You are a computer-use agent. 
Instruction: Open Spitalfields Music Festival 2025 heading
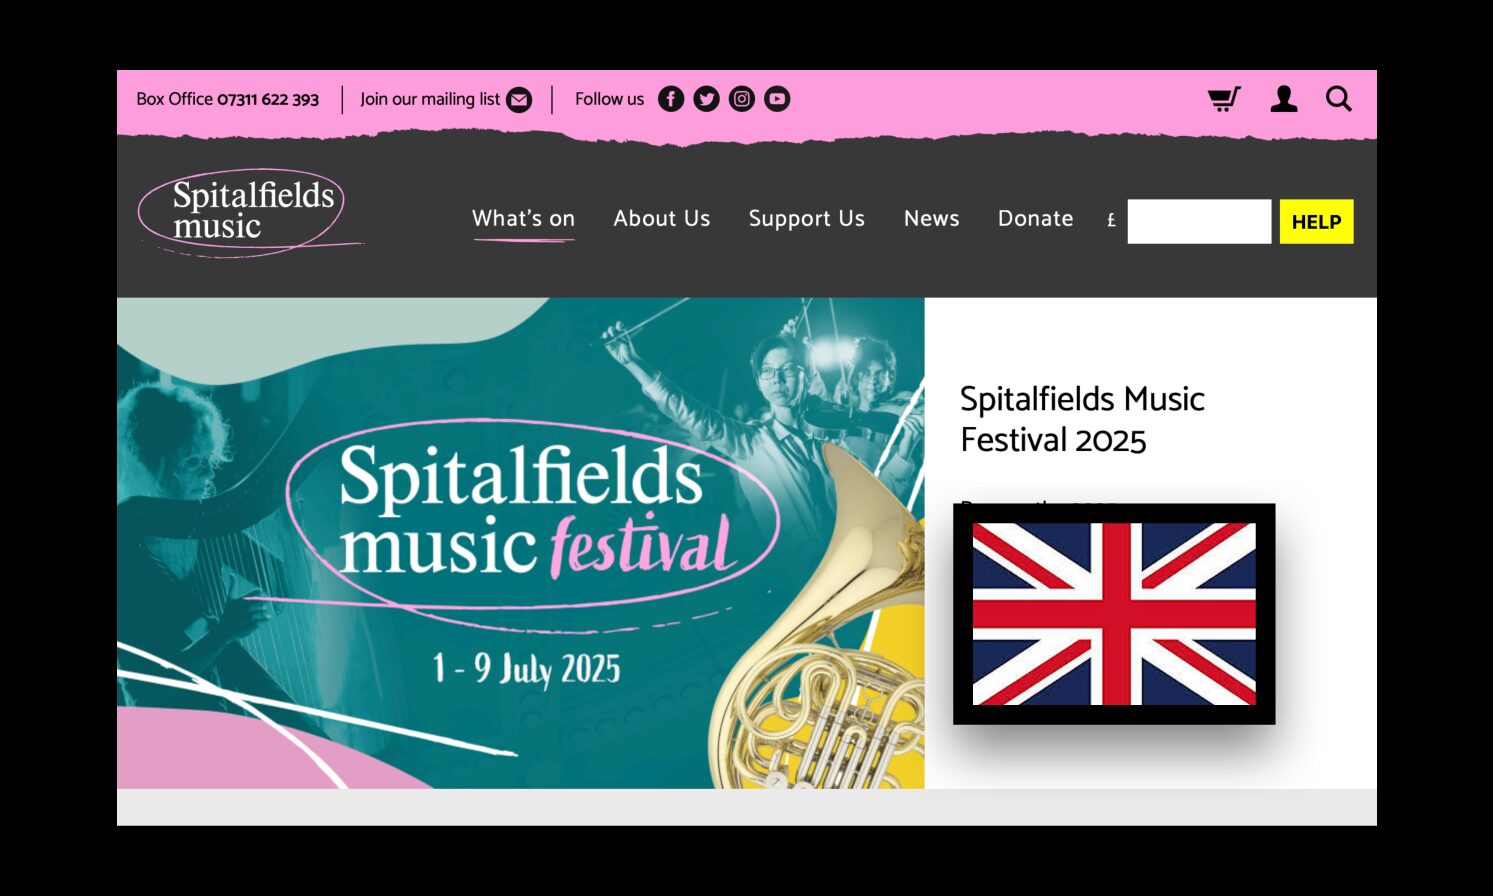[x=1082, y=419]
